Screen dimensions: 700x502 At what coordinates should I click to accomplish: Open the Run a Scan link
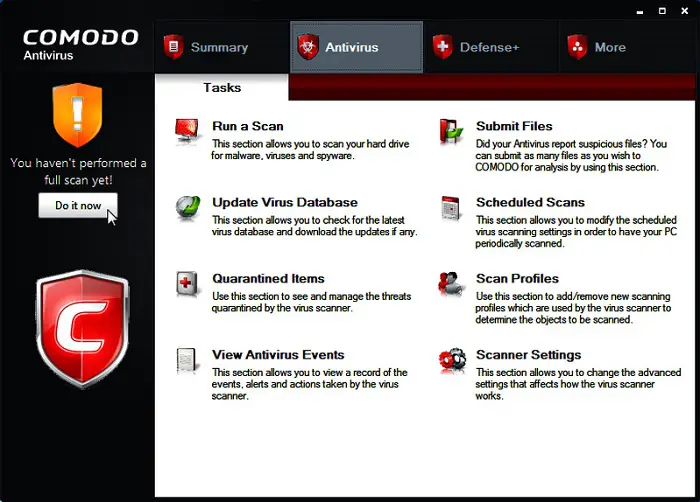tap(248, 126)
